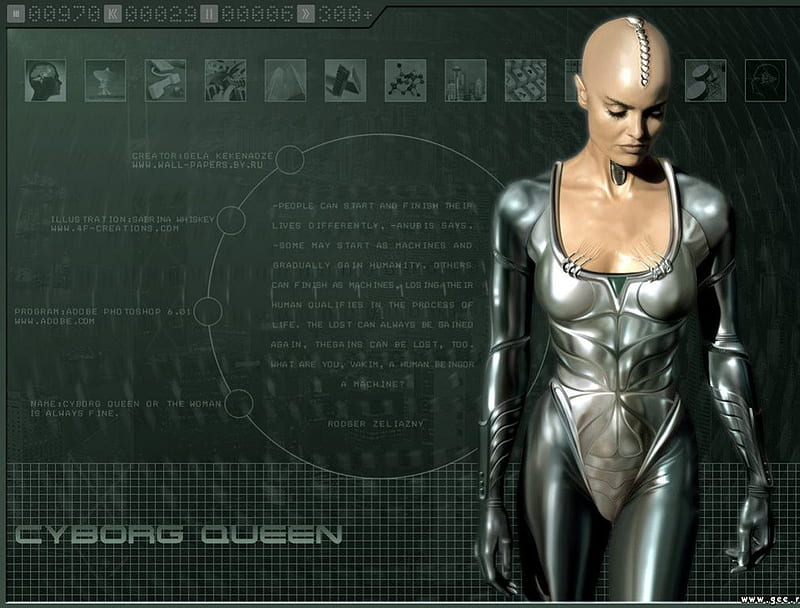The height and width of the screenshot is (608, 800).
Task: Click the 'CAN FINISH AS MACHINES, LOSING THEIR' line
Action: [372, 285]
